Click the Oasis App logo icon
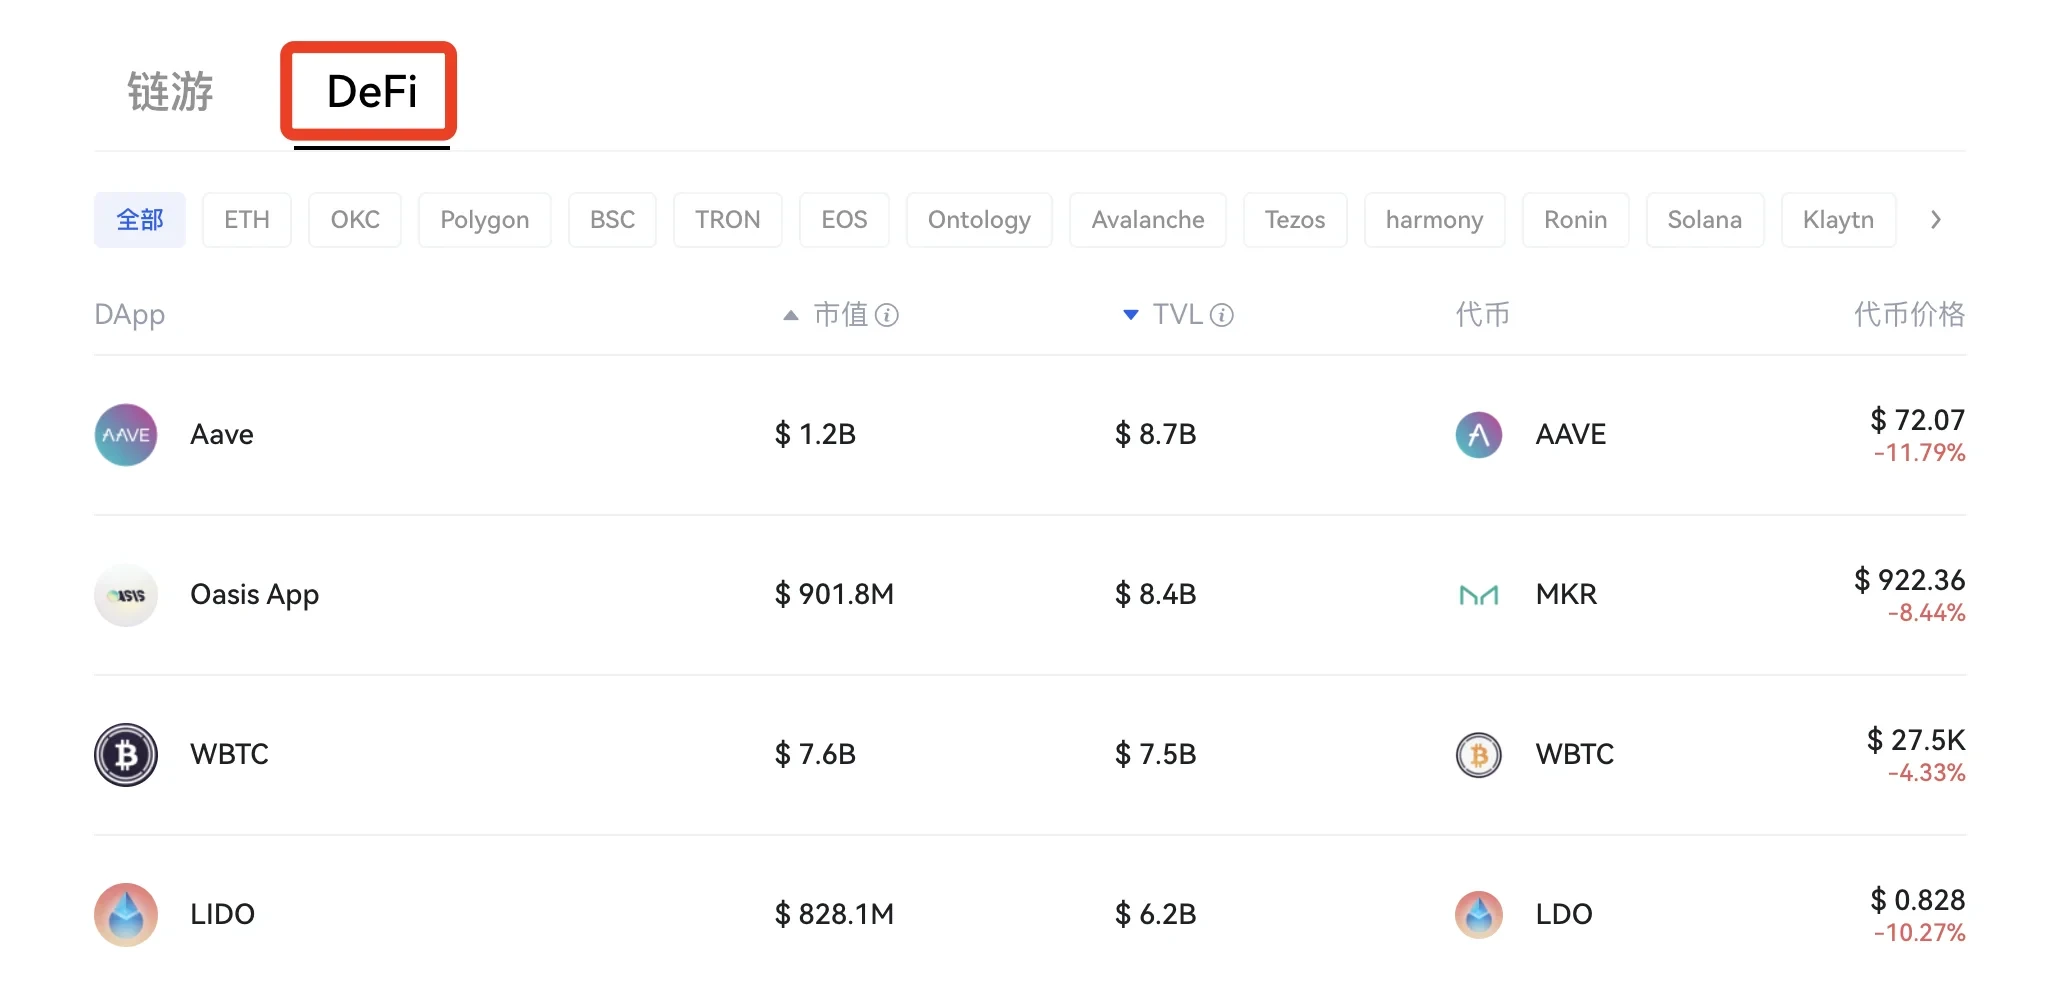Image resolution: width=2050 pixels, height=982 pixels. (x=126, y=595)
